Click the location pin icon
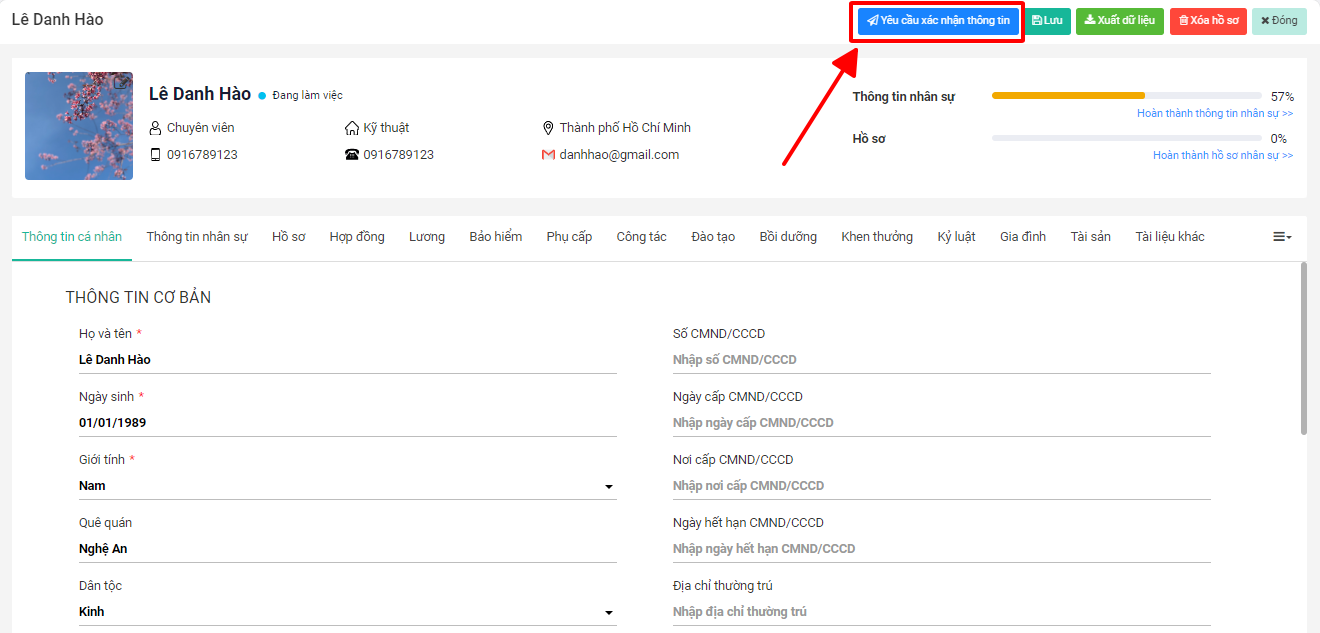This screenshot has width=1320, height=633. click(x=548, y=128)
